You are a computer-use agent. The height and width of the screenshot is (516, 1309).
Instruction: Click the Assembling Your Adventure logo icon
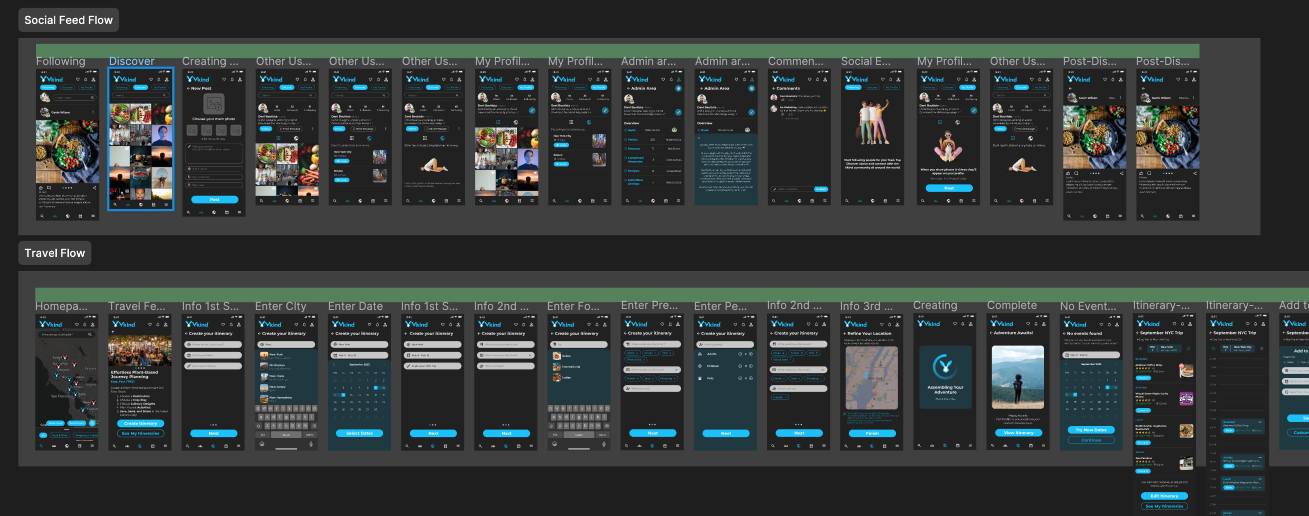945,365
